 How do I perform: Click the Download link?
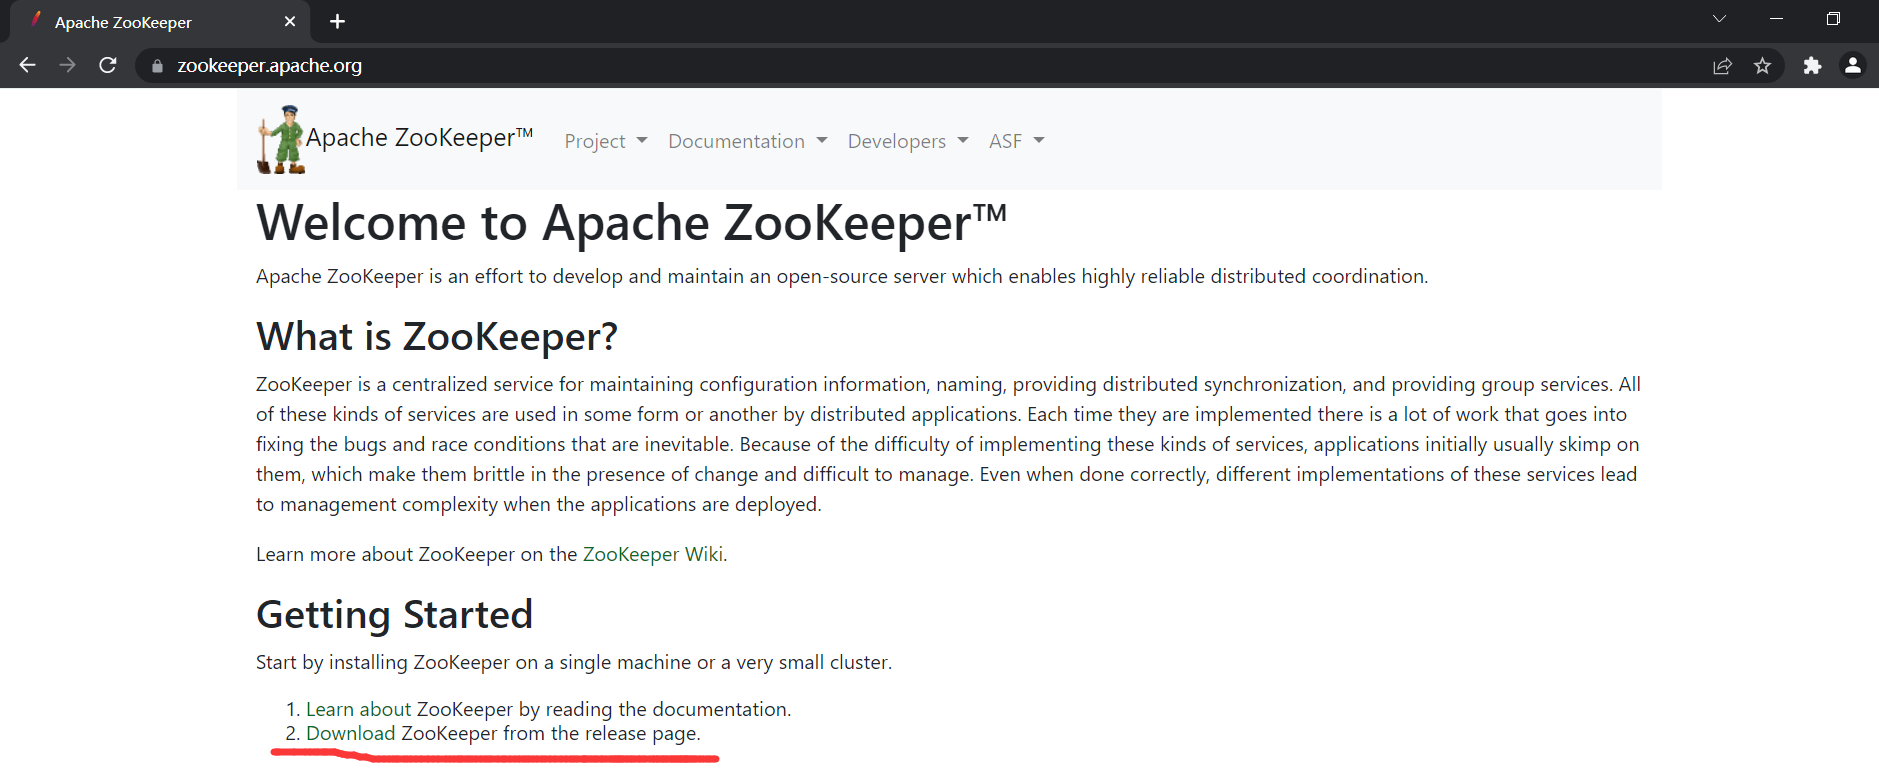(x=350, y=733)
